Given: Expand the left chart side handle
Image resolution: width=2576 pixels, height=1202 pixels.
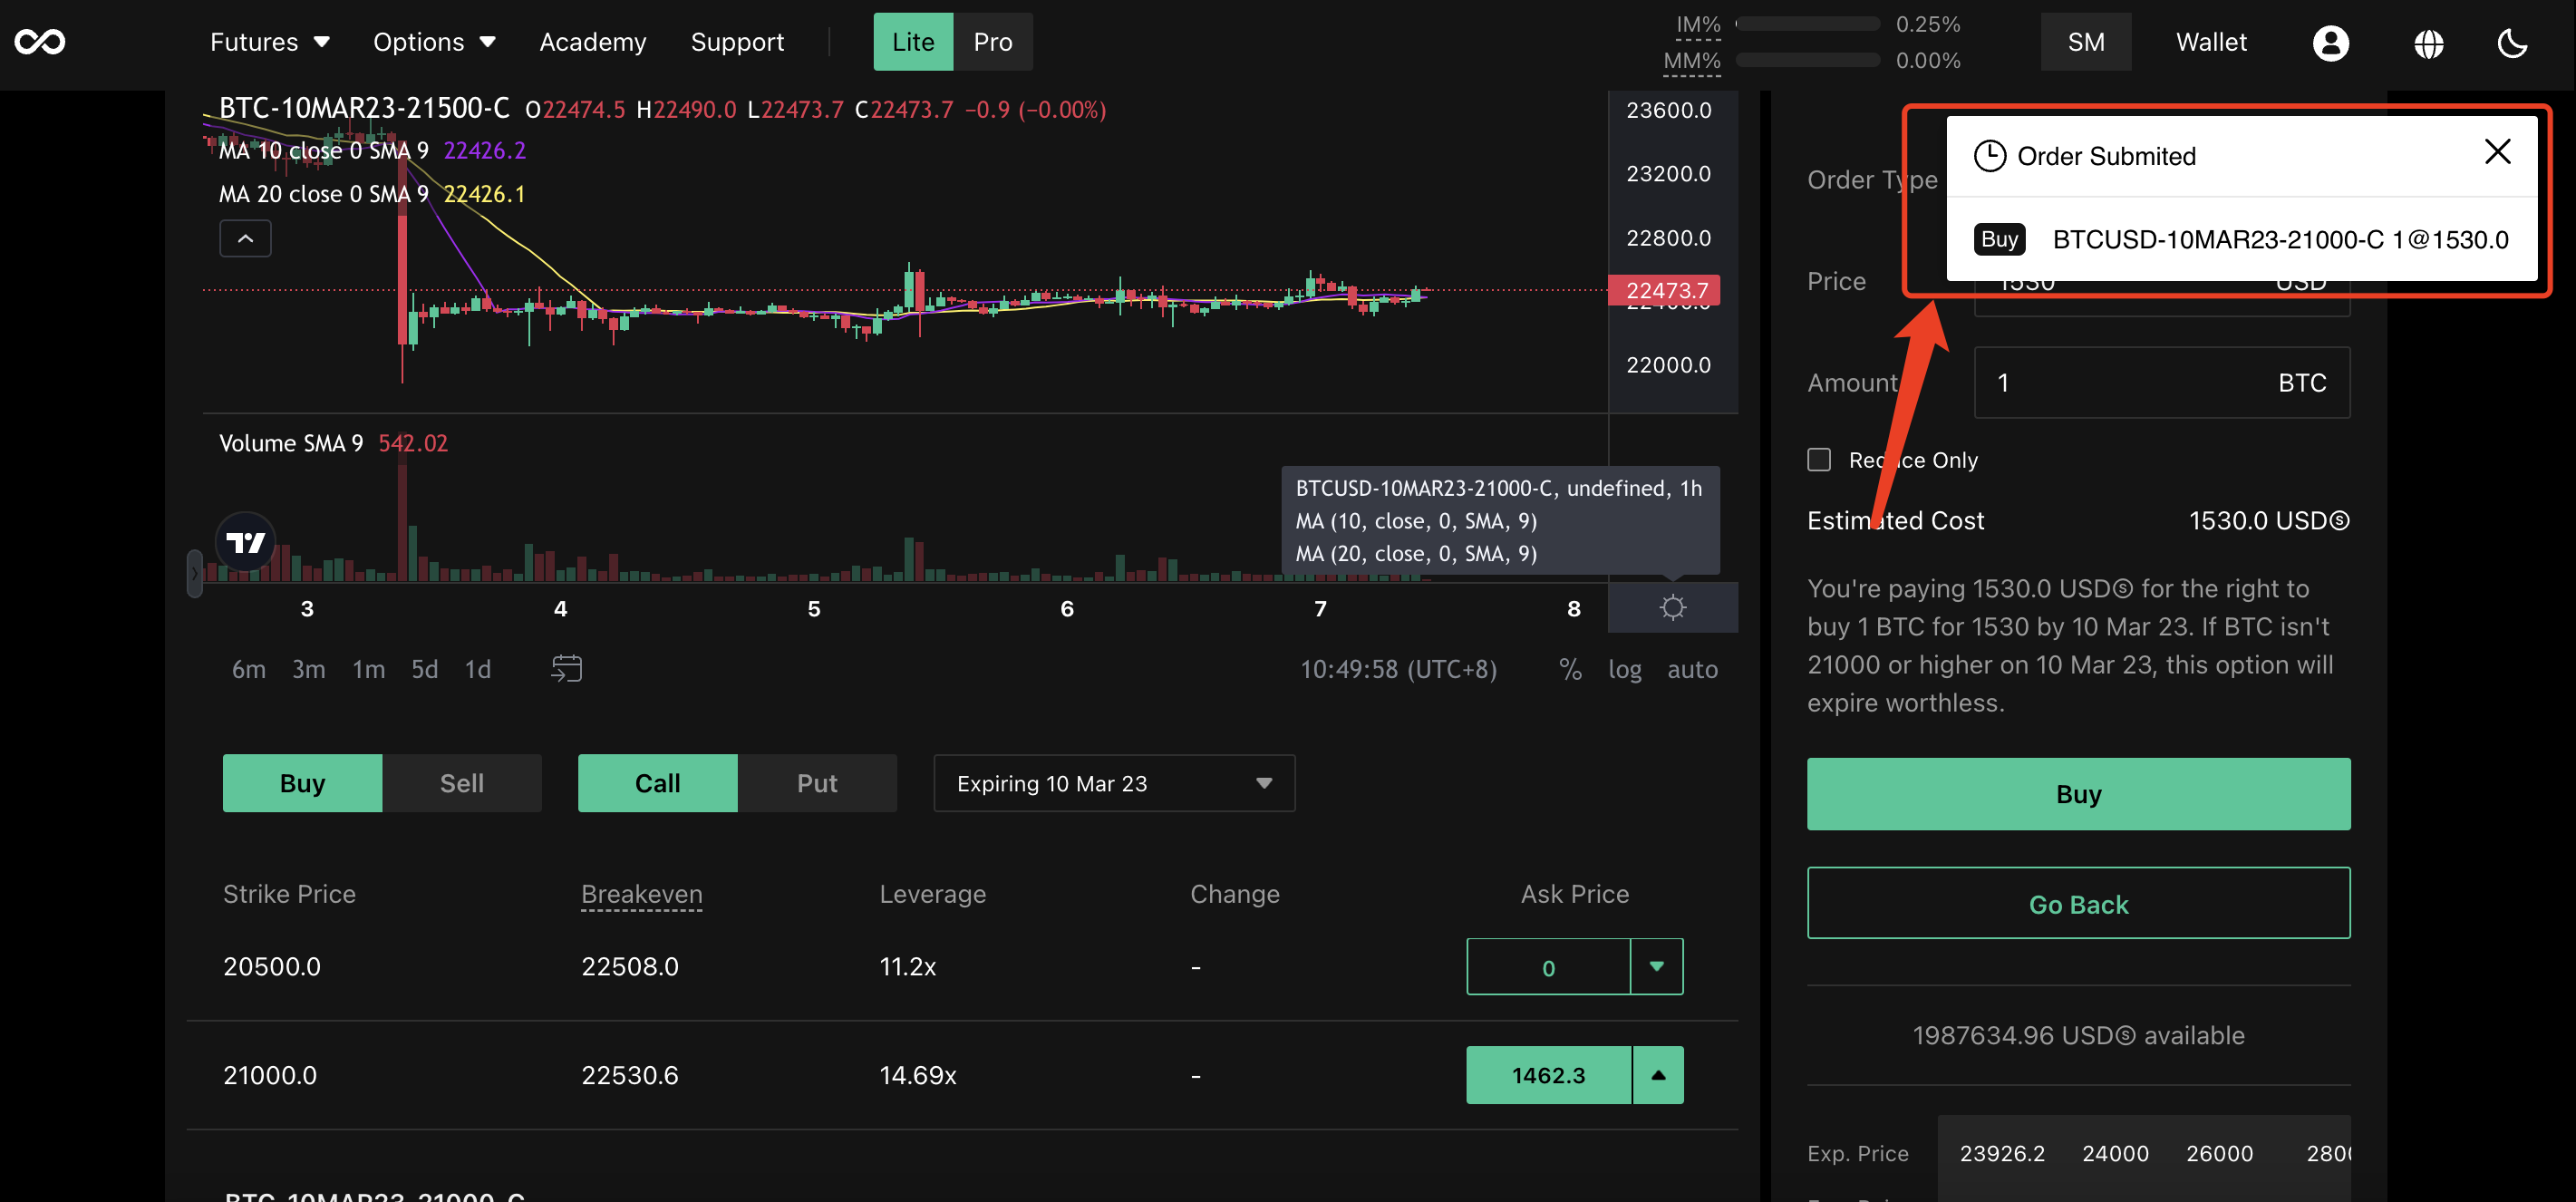Looking at the screenshot, I should [194, 573].
